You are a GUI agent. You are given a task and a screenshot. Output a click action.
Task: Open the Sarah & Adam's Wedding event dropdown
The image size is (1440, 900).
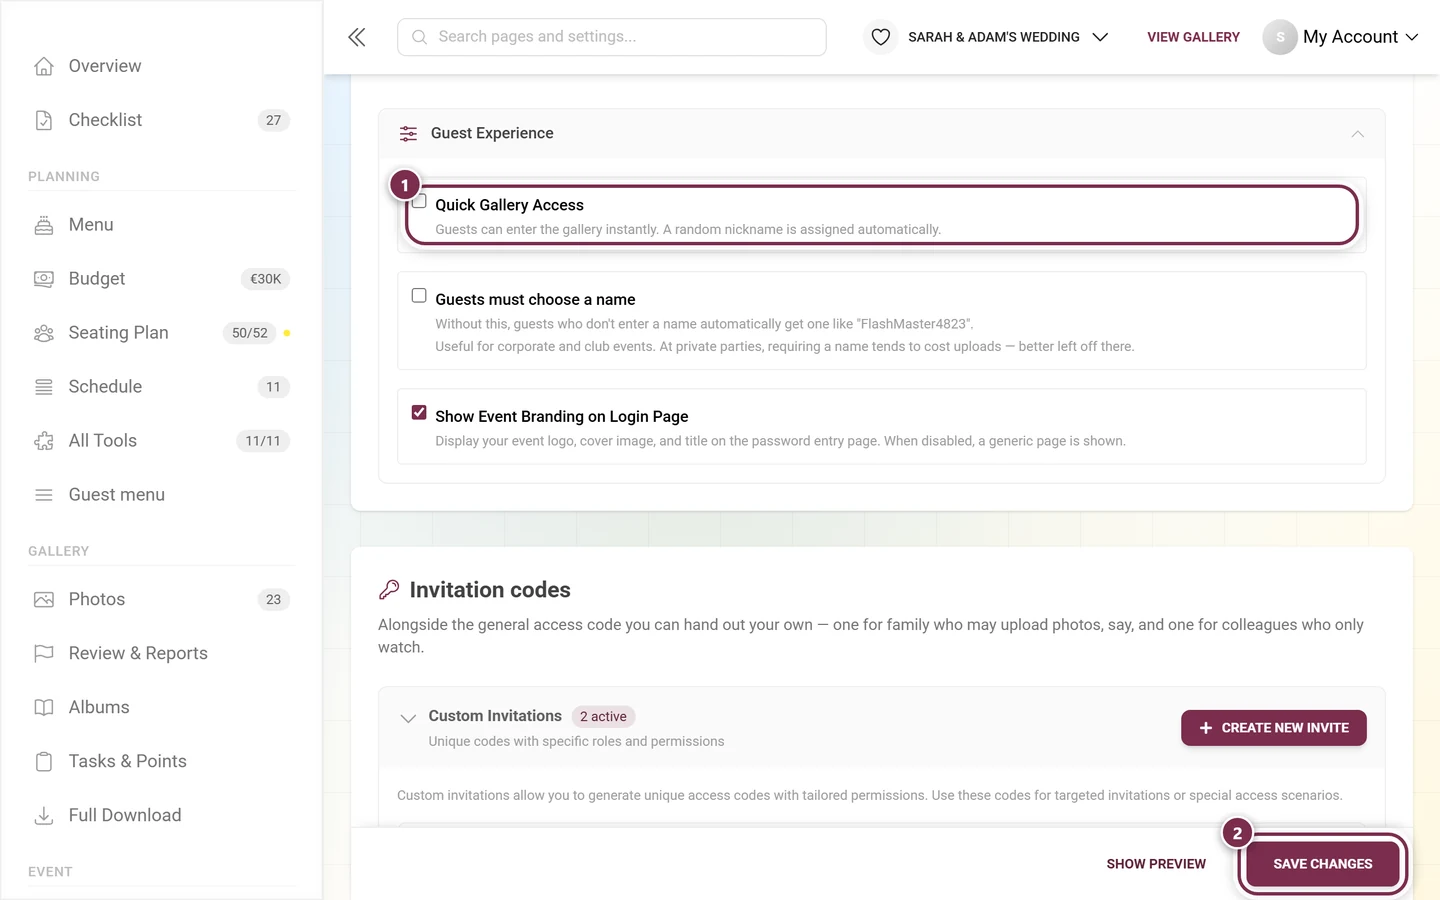1007,37
